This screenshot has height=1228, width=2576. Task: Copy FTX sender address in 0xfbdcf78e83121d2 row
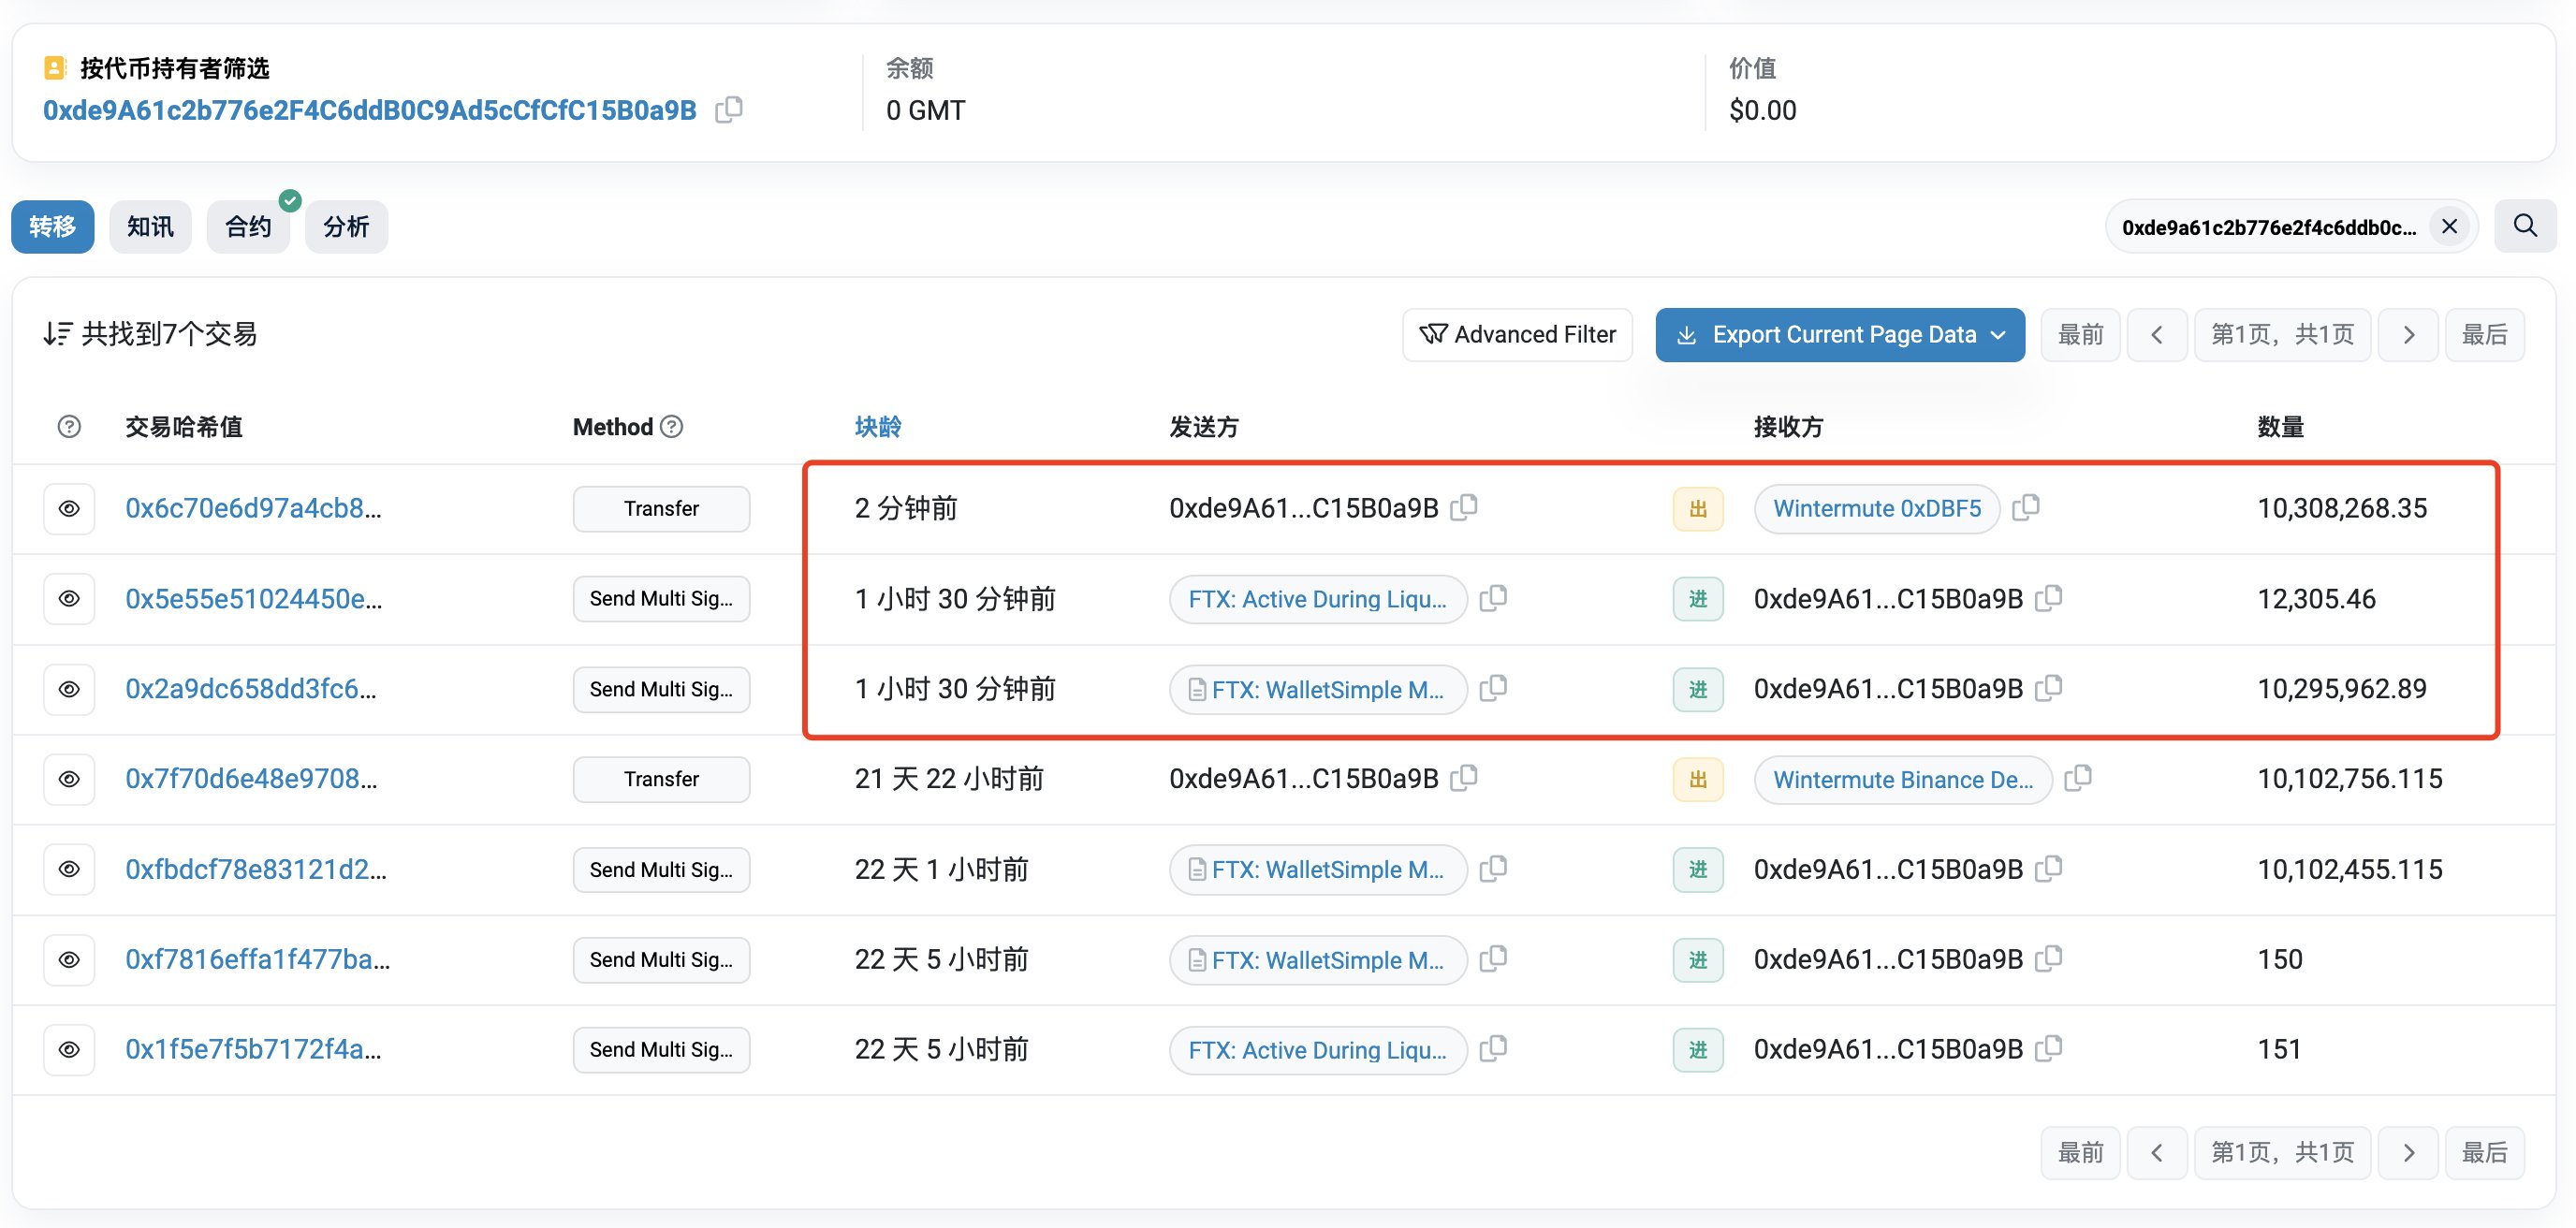1493,869
